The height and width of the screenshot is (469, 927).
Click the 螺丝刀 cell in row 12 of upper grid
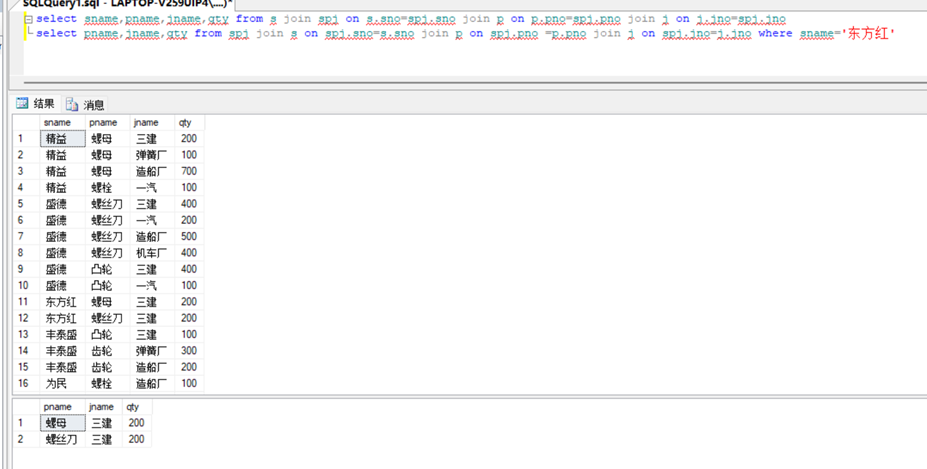point(108,319)
